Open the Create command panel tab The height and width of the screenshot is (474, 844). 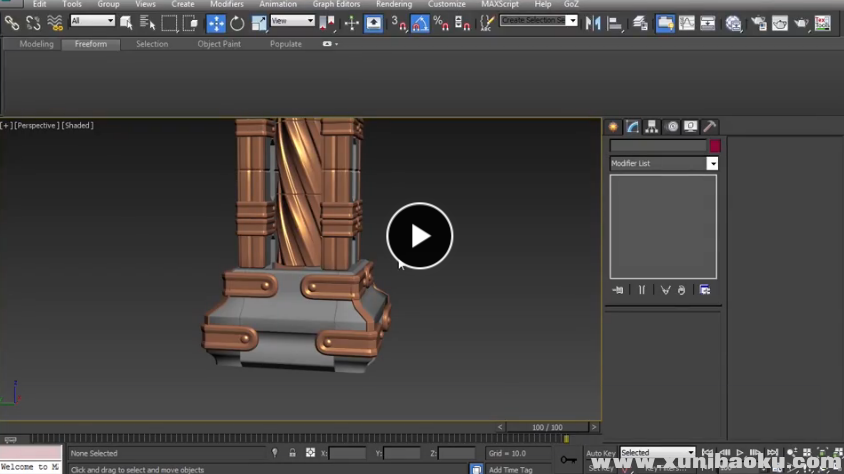614,127
